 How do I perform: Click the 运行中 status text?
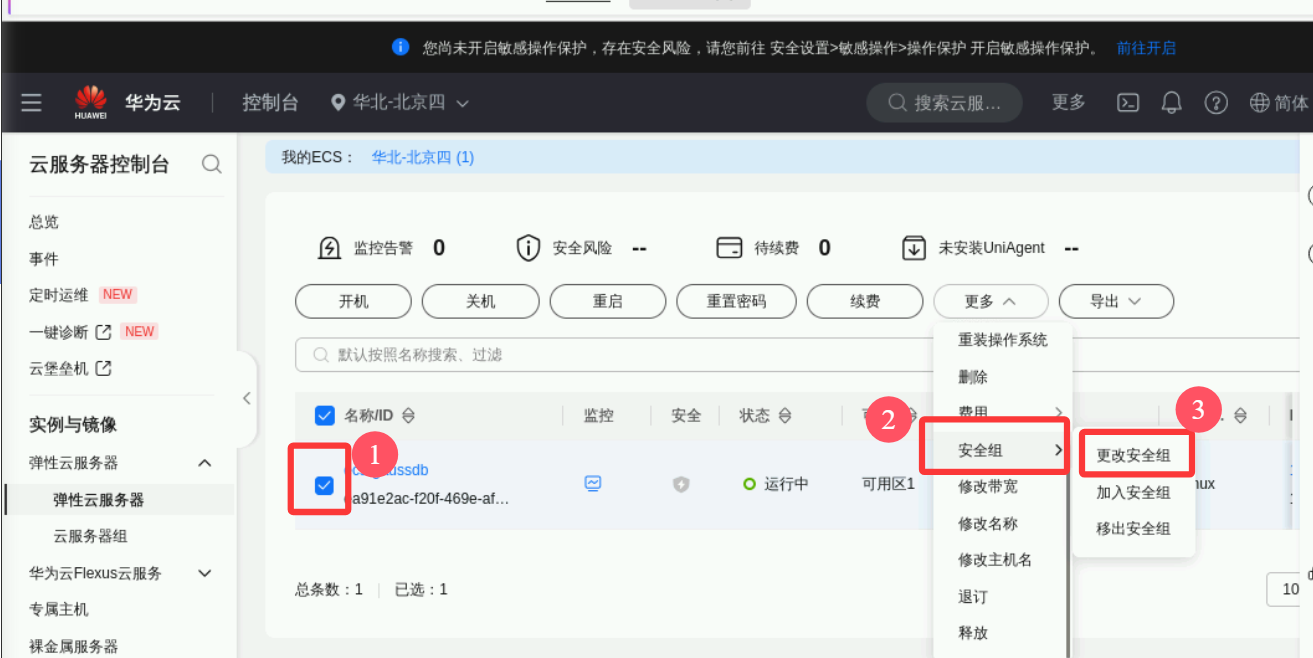point(787,484)
